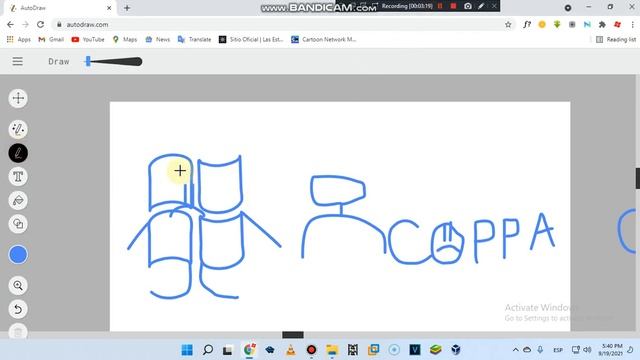Select the Shape tool
The width and height of the screenshot is (640, 360).
tap(18, 224)
